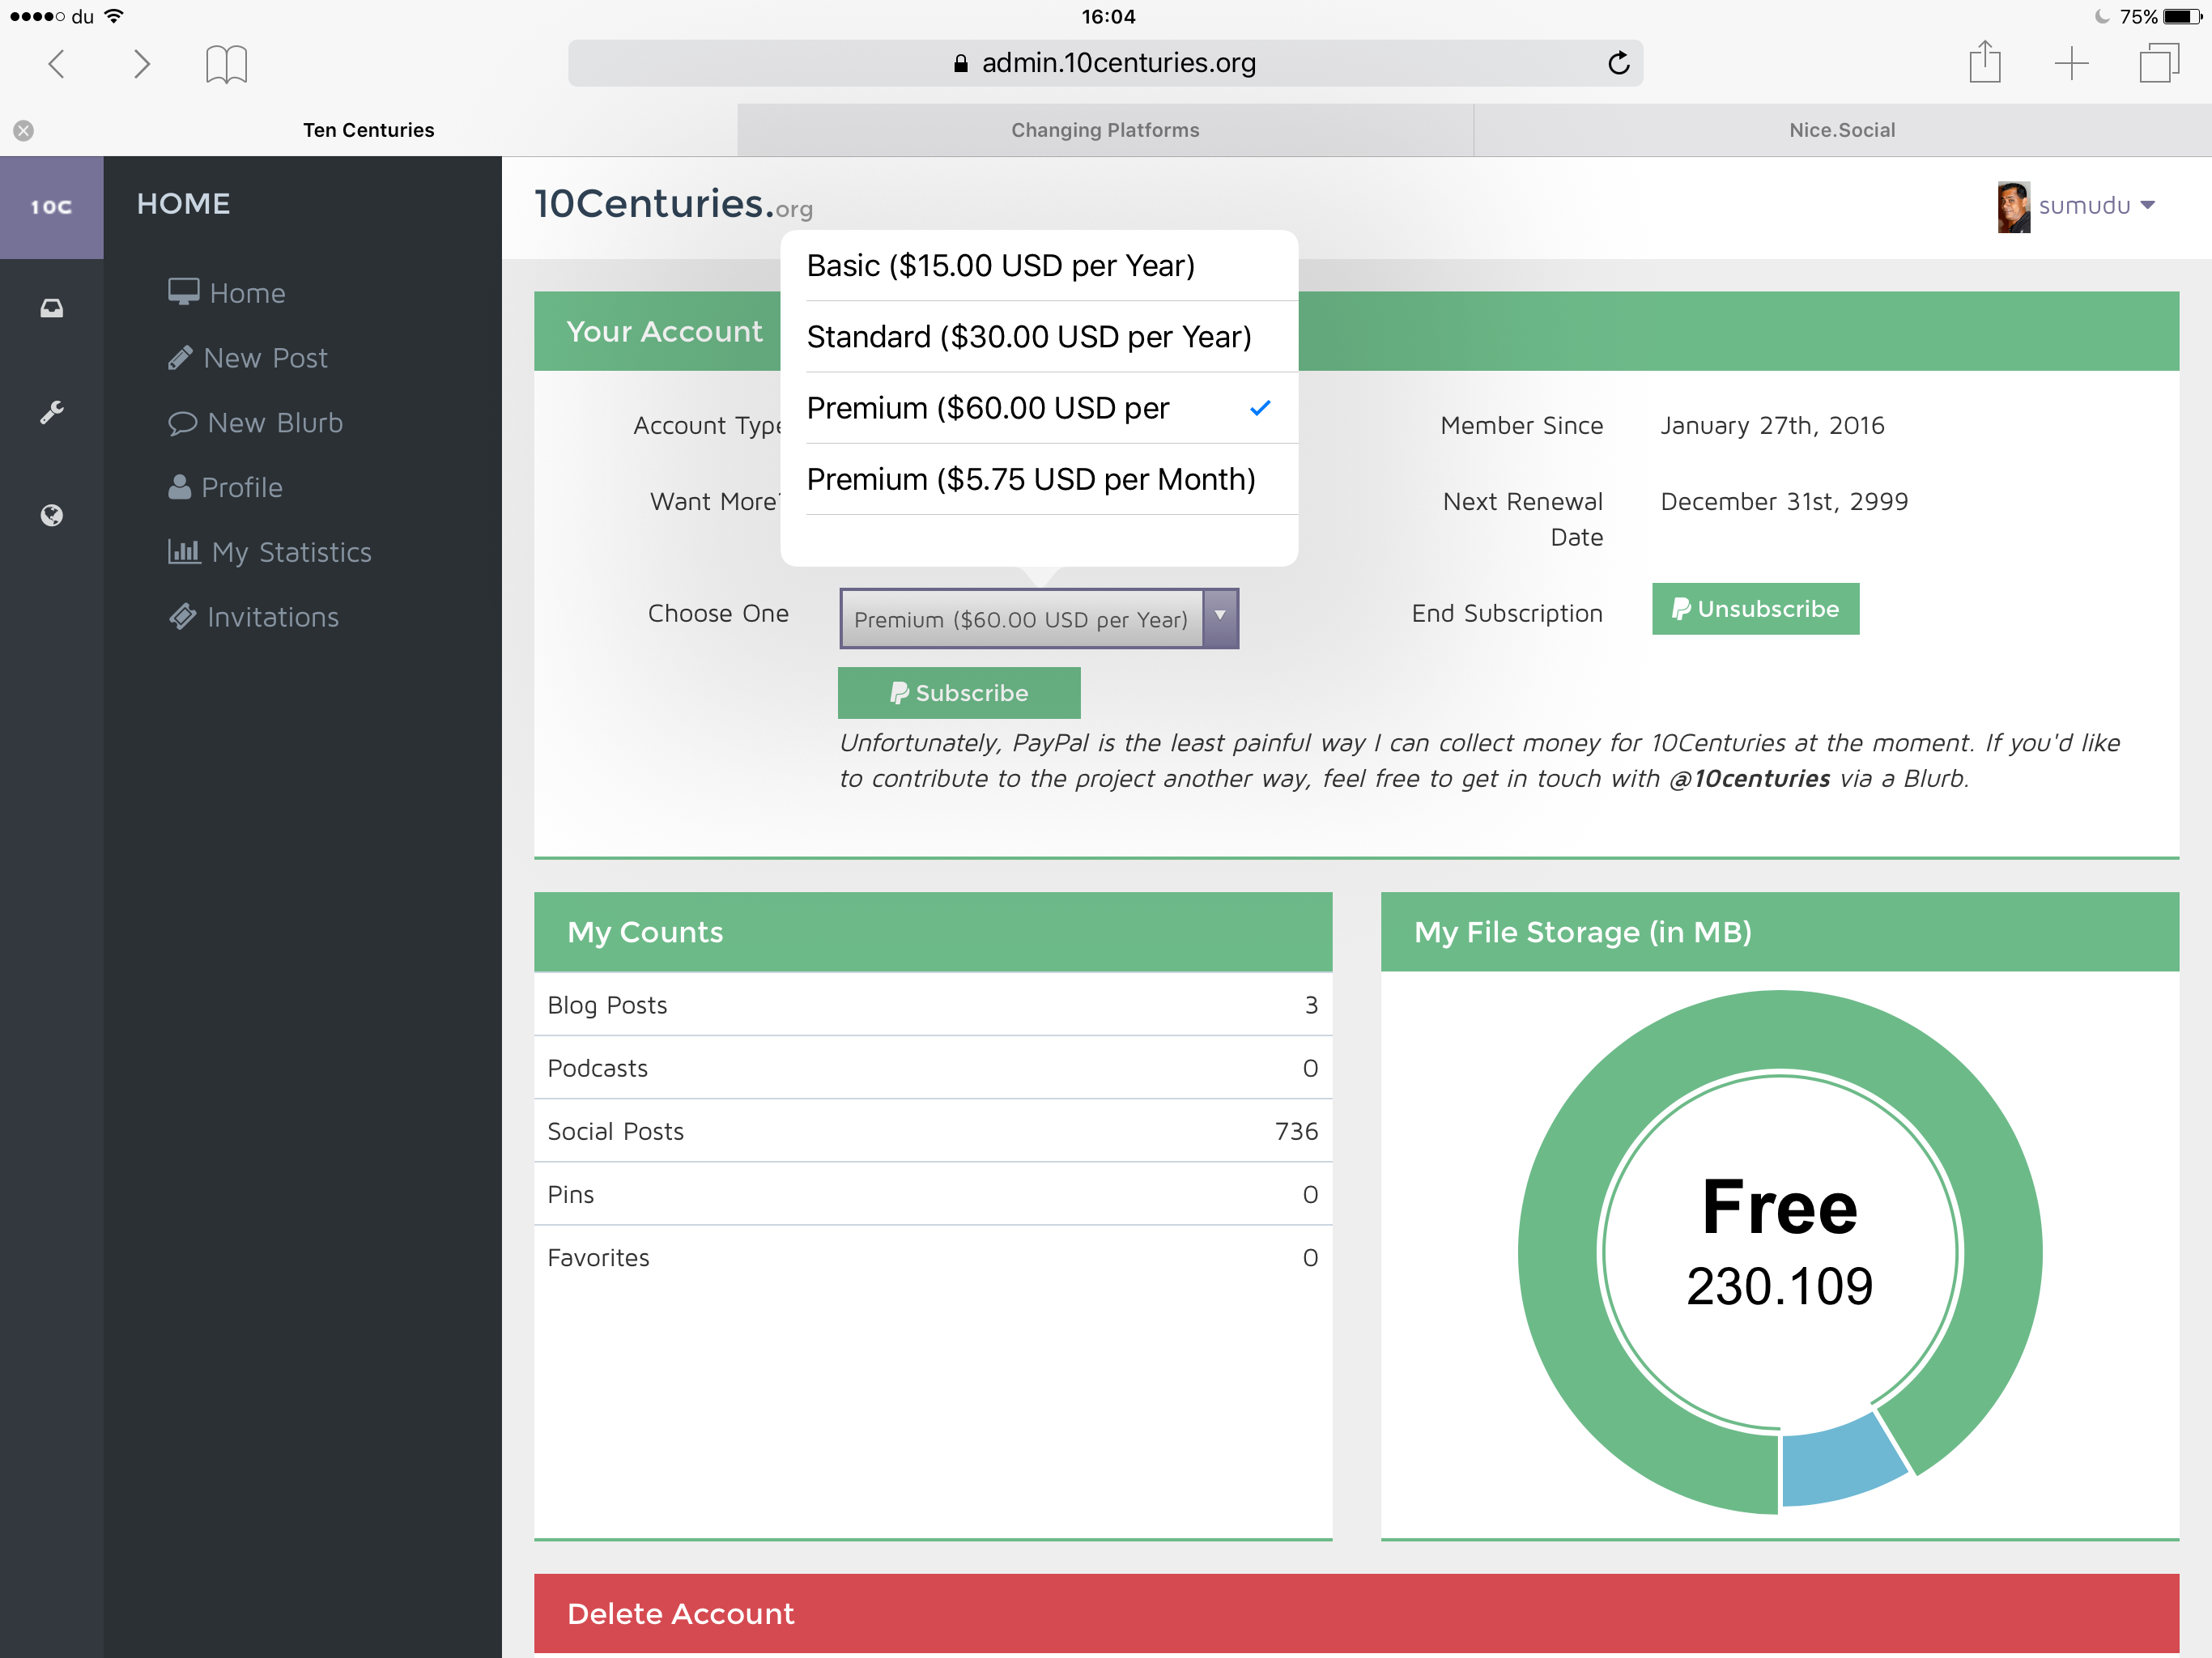Click the globe sidebar icon
Image resolution: width=2212 pixels, height=1658 pixels.
51,515
